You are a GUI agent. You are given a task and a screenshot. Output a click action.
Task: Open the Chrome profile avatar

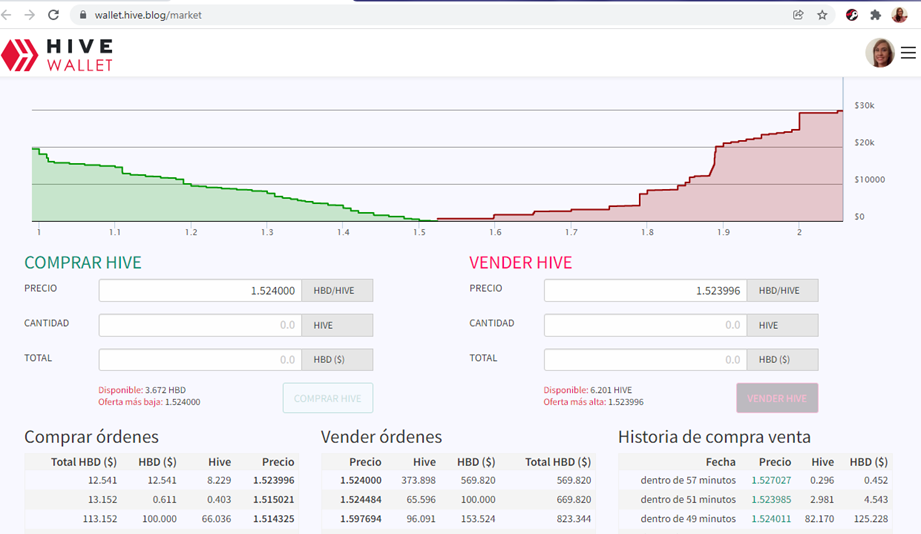[899, 15]
